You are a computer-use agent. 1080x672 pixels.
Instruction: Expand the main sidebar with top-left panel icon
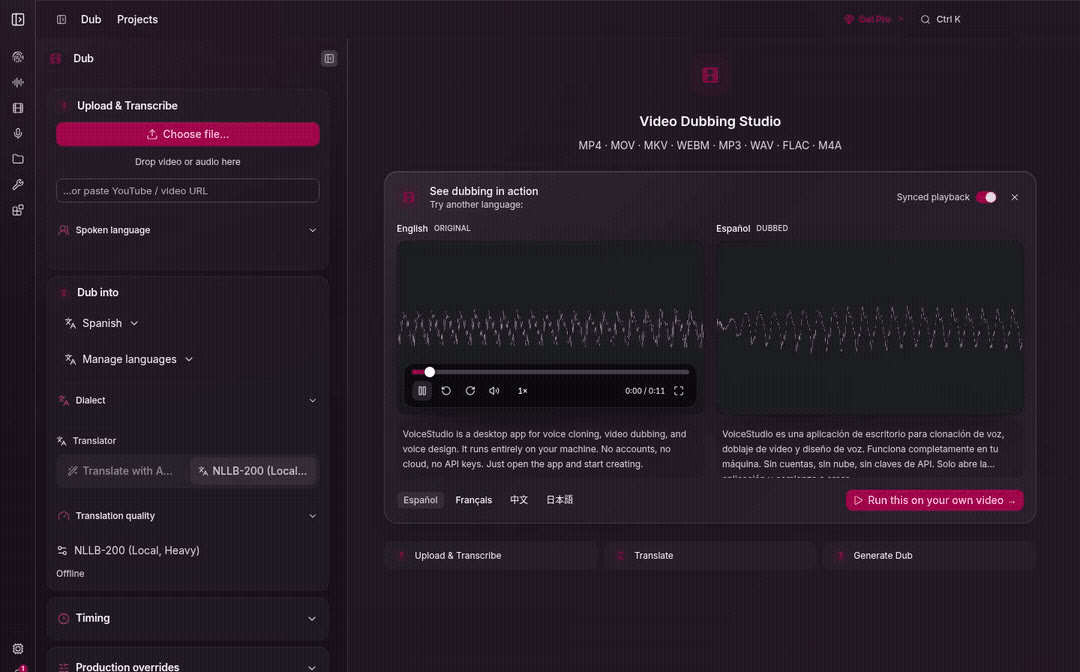pyautogui.click(x=18, y=19)
